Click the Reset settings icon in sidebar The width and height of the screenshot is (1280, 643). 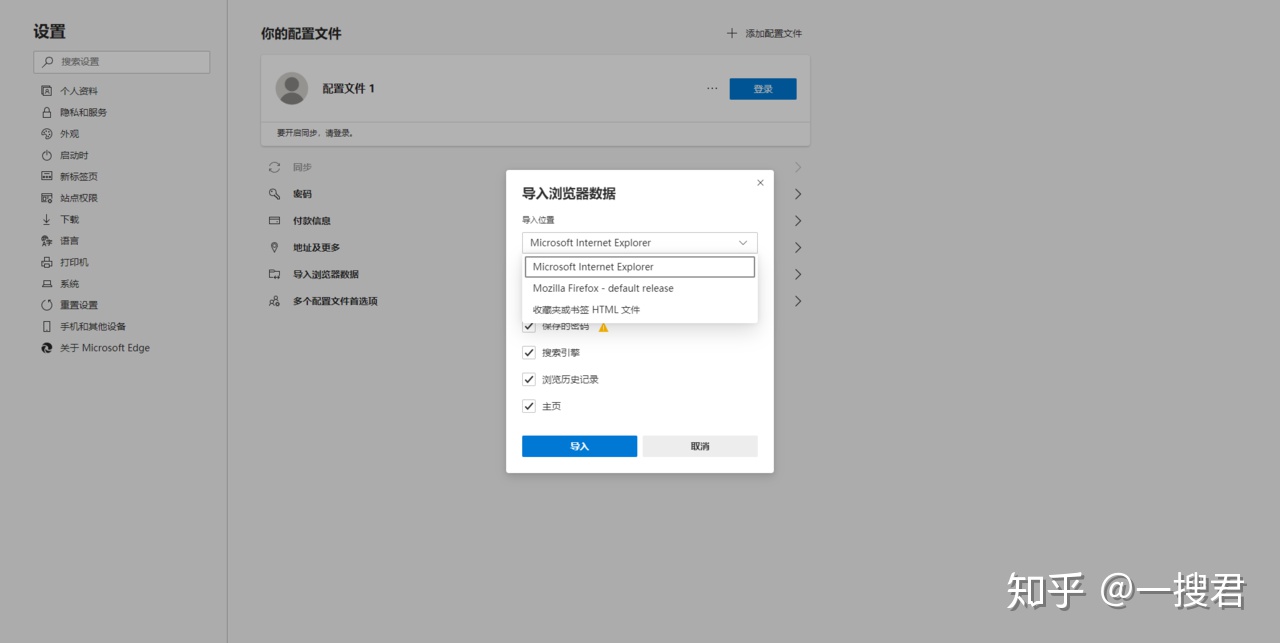[x=46, y=305]
